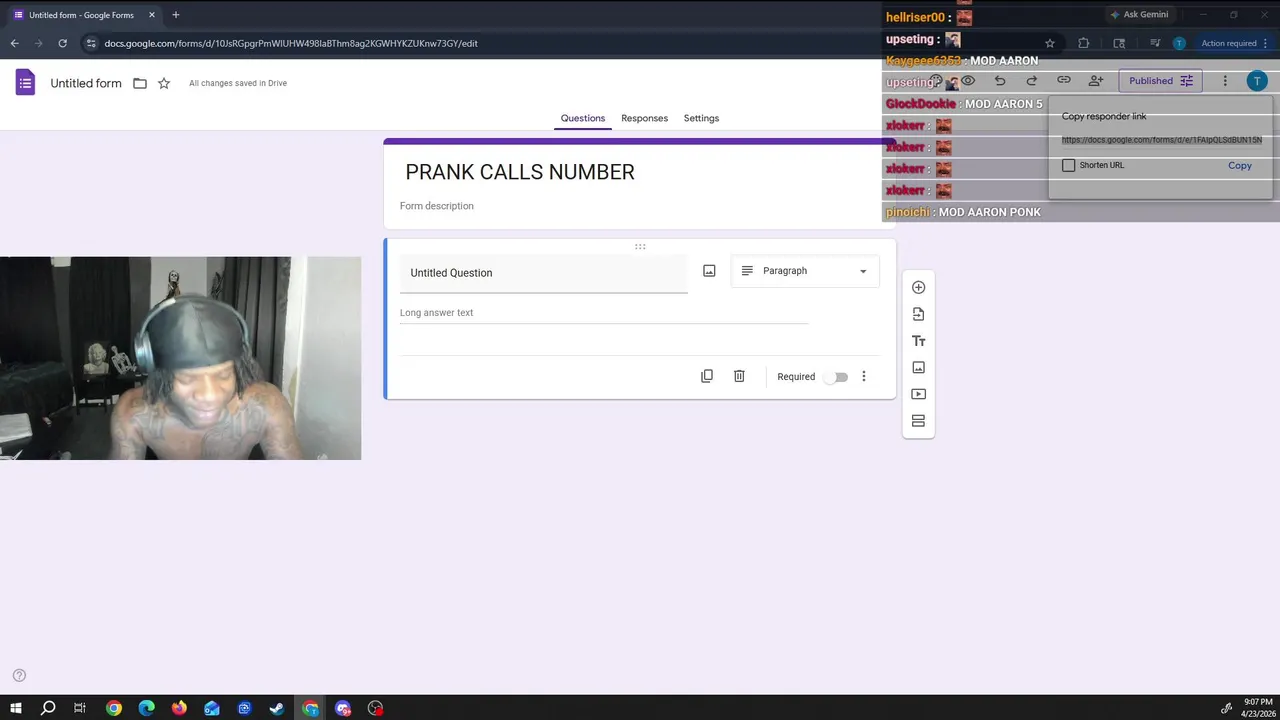
Task: Open Microsoft Edge from the taskbar
Action: [x=147, y=708]
